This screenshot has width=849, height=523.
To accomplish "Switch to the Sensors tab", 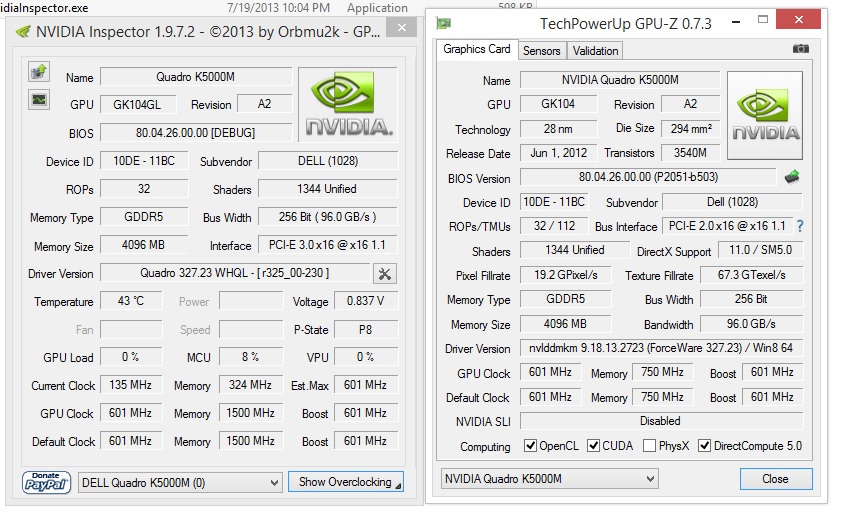I will pyautogui.click(x=541, y=51).
